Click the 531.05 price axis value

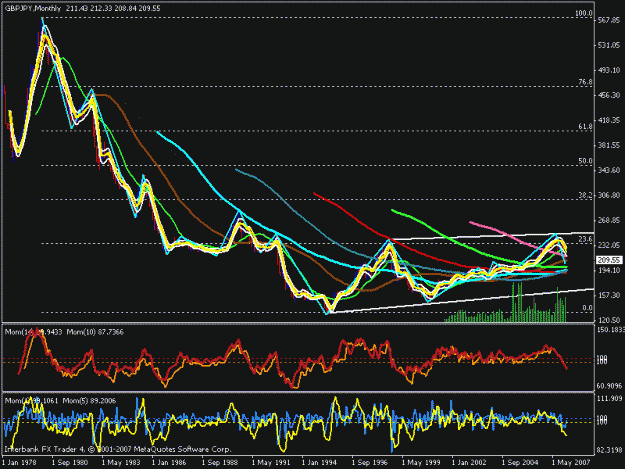pyautogui.click(x=609, y=45)
